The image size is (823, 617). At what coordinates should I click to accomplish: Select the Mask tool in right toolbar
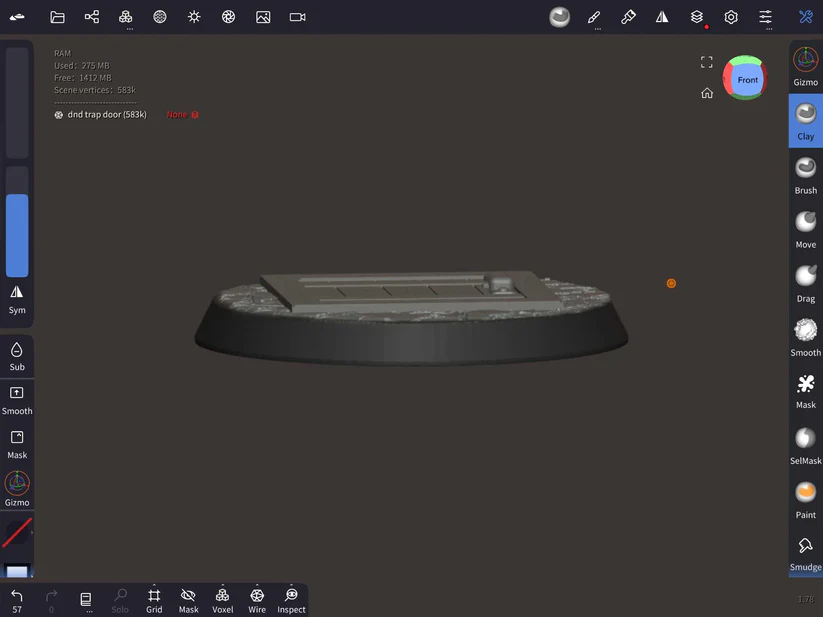tap(806, 391)
